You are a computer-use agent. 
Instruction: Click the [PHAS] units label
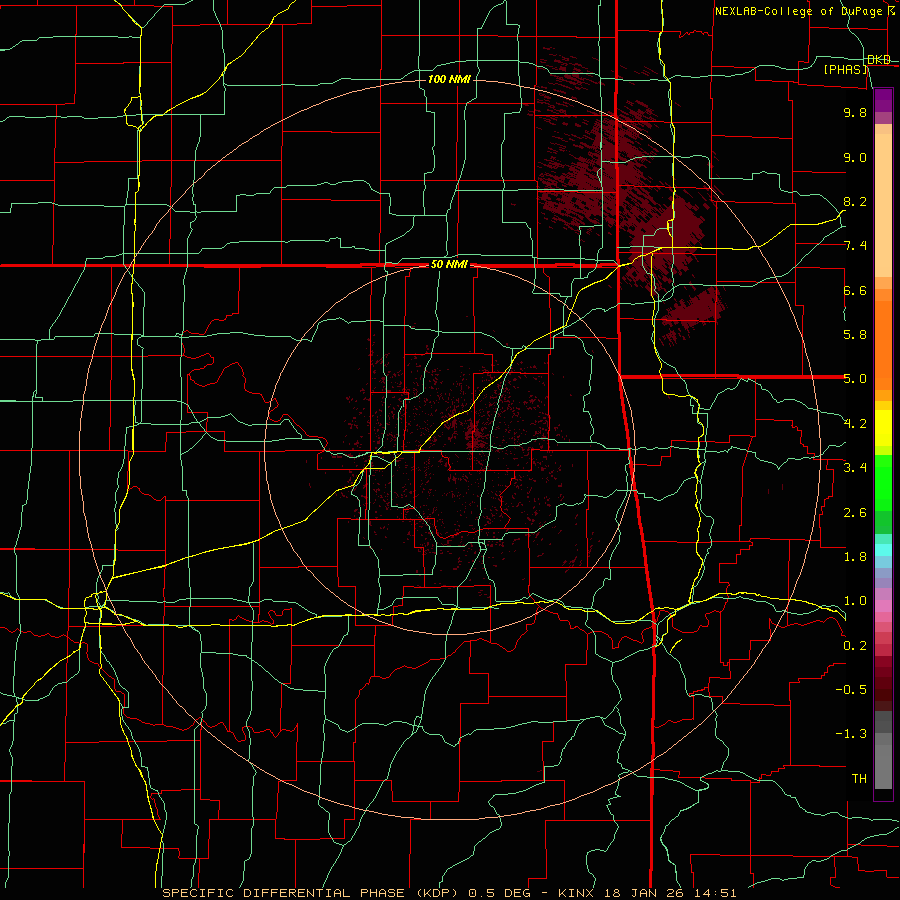[845, 69]
